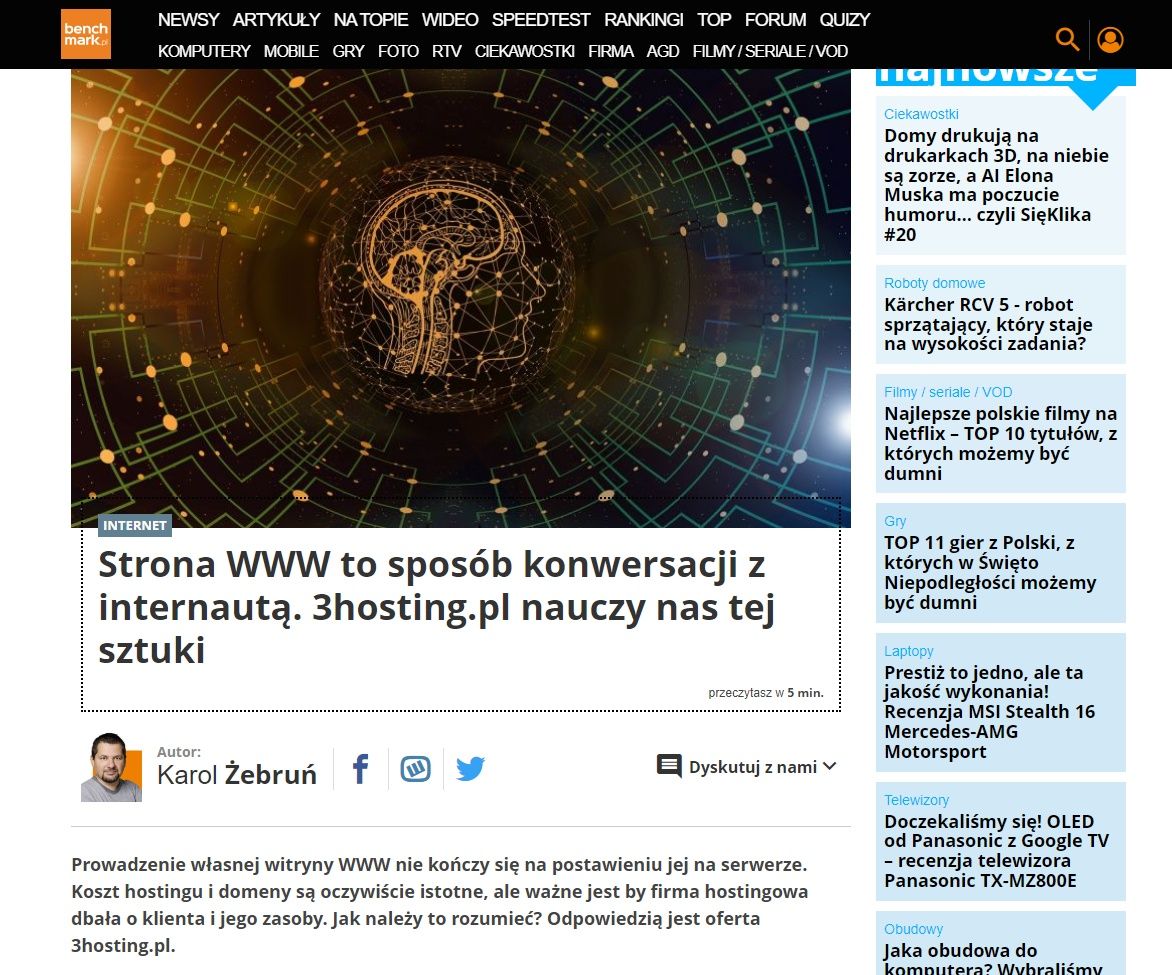Click the comments speech bubble icon
This screenshot has height=975, width=1172.
click(x=669, y=766)
